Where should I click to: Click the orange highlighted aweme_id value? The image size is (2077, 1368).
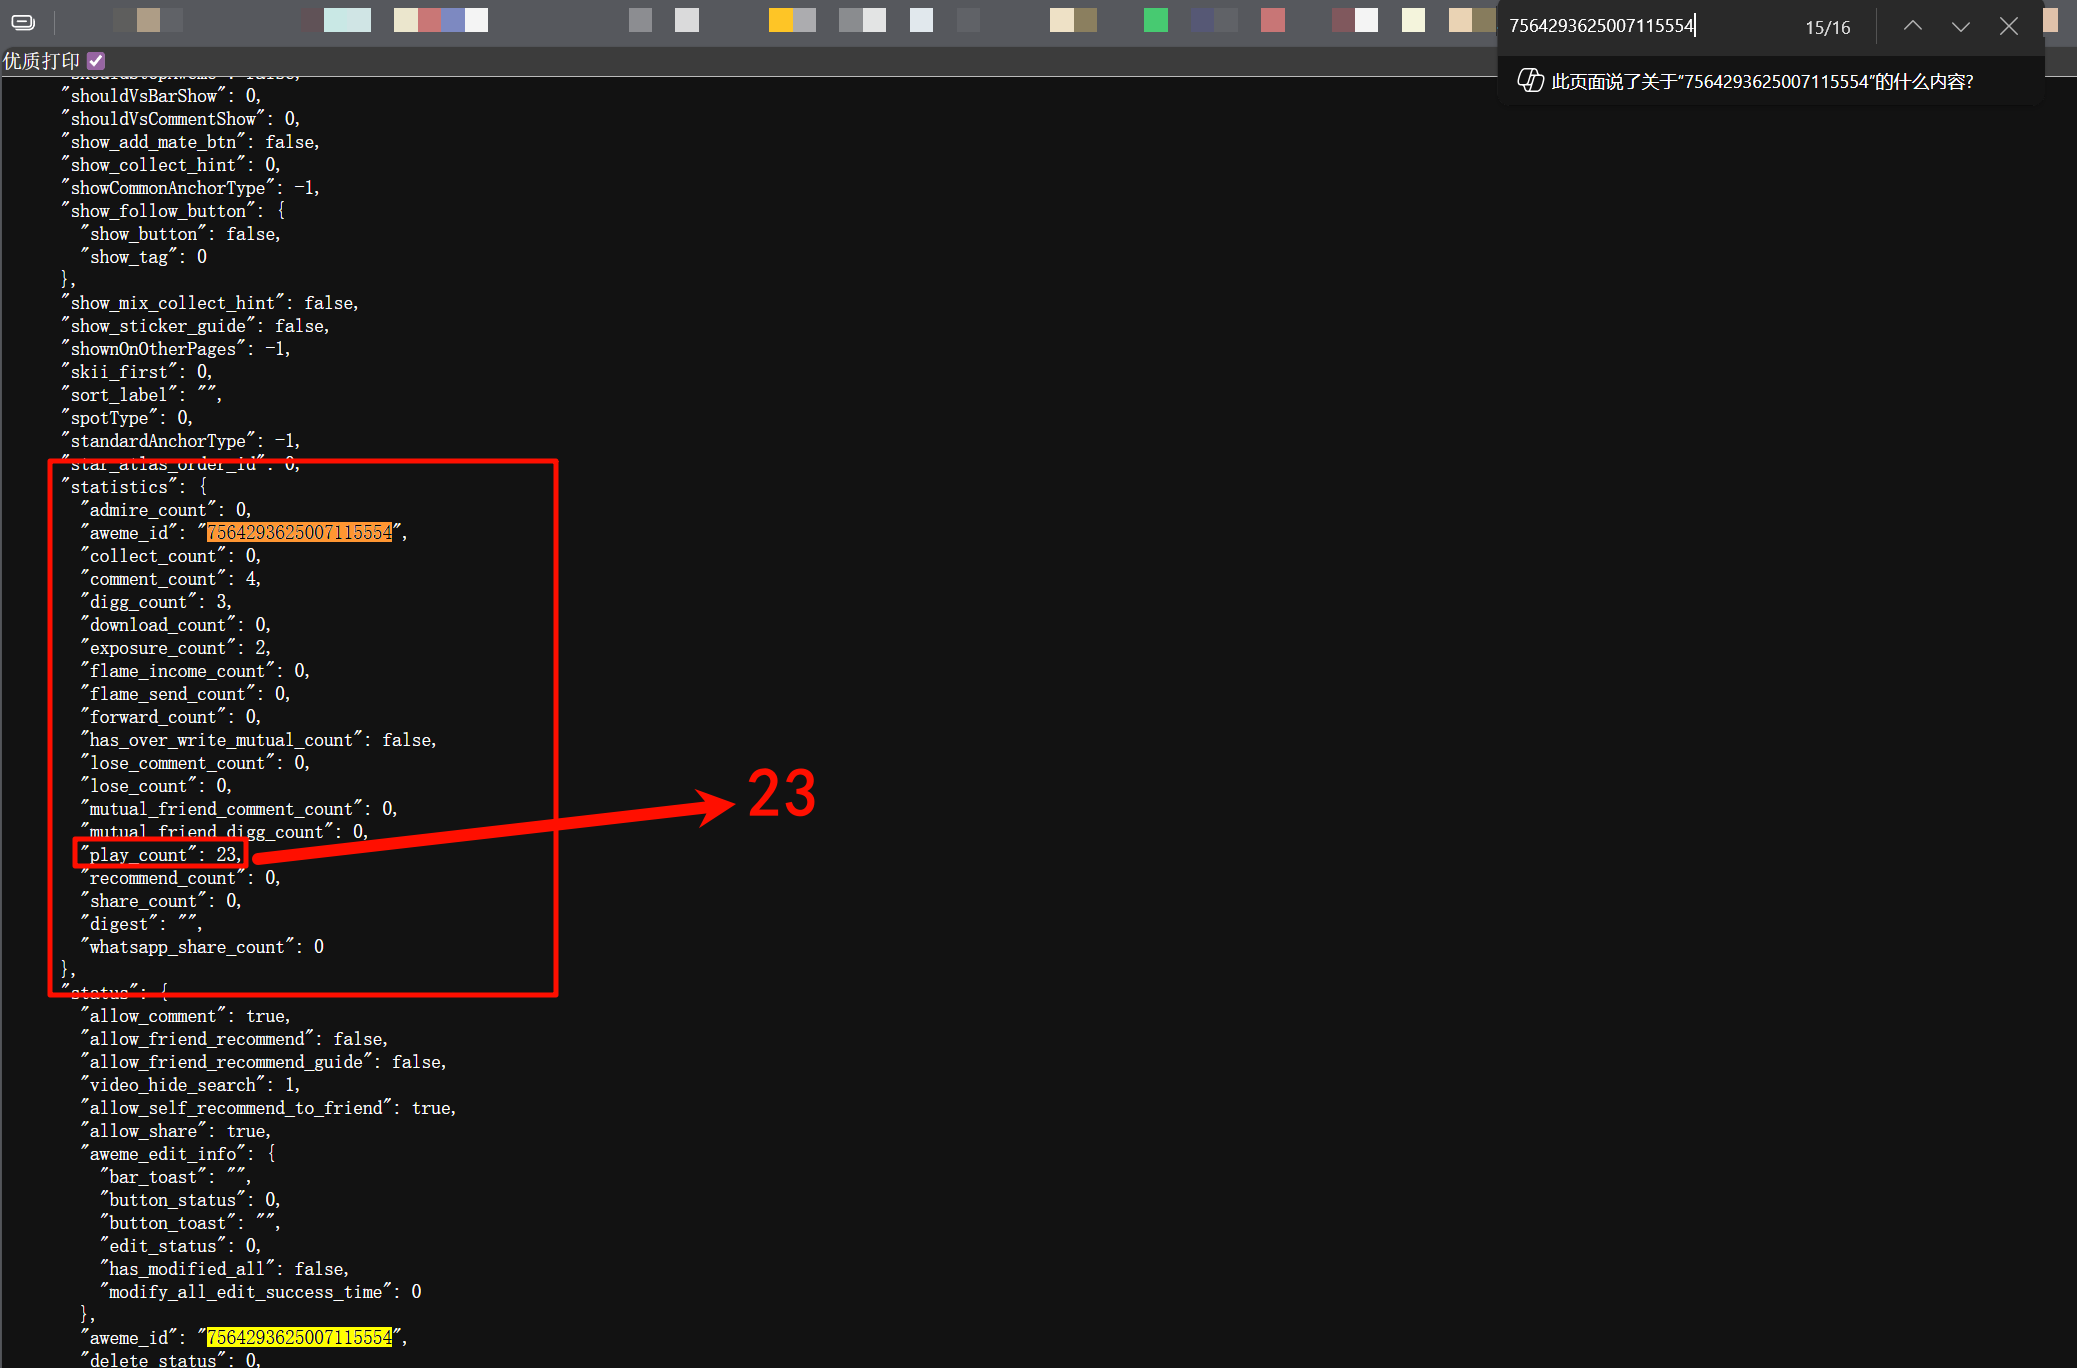(299, 533)
